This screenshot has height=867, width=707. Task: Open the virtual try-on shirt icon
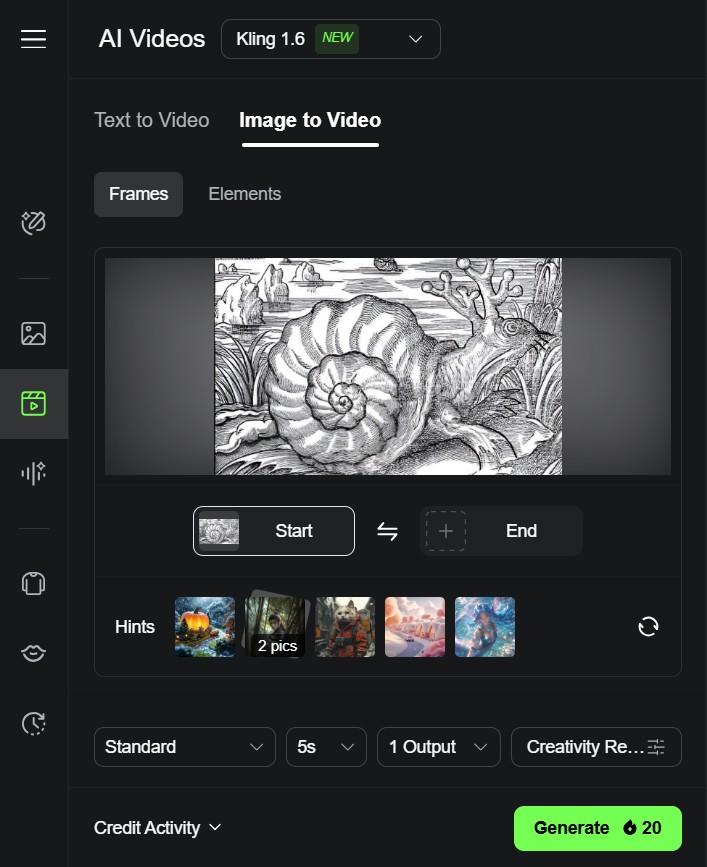click(34, 583)
